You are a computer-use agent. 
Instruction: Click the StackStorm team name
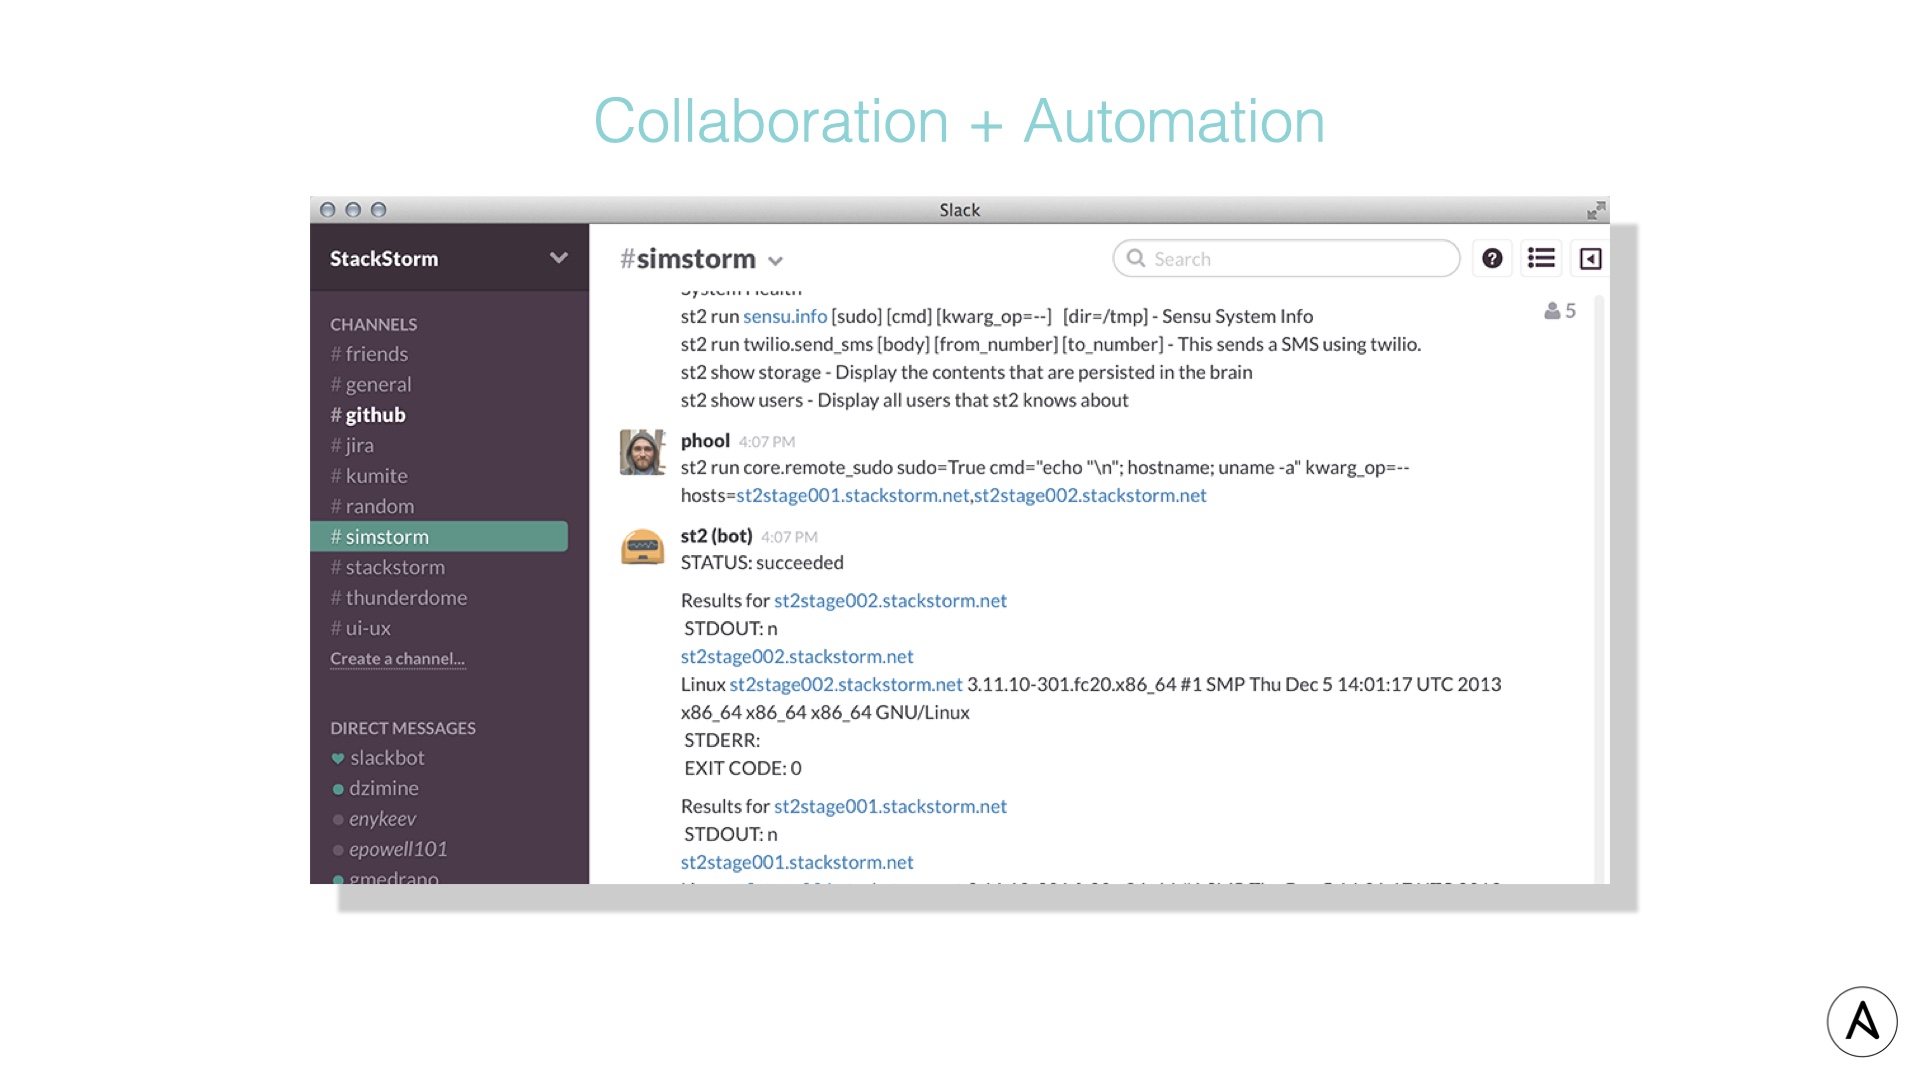pyautogui.click(x=384, y=258)
